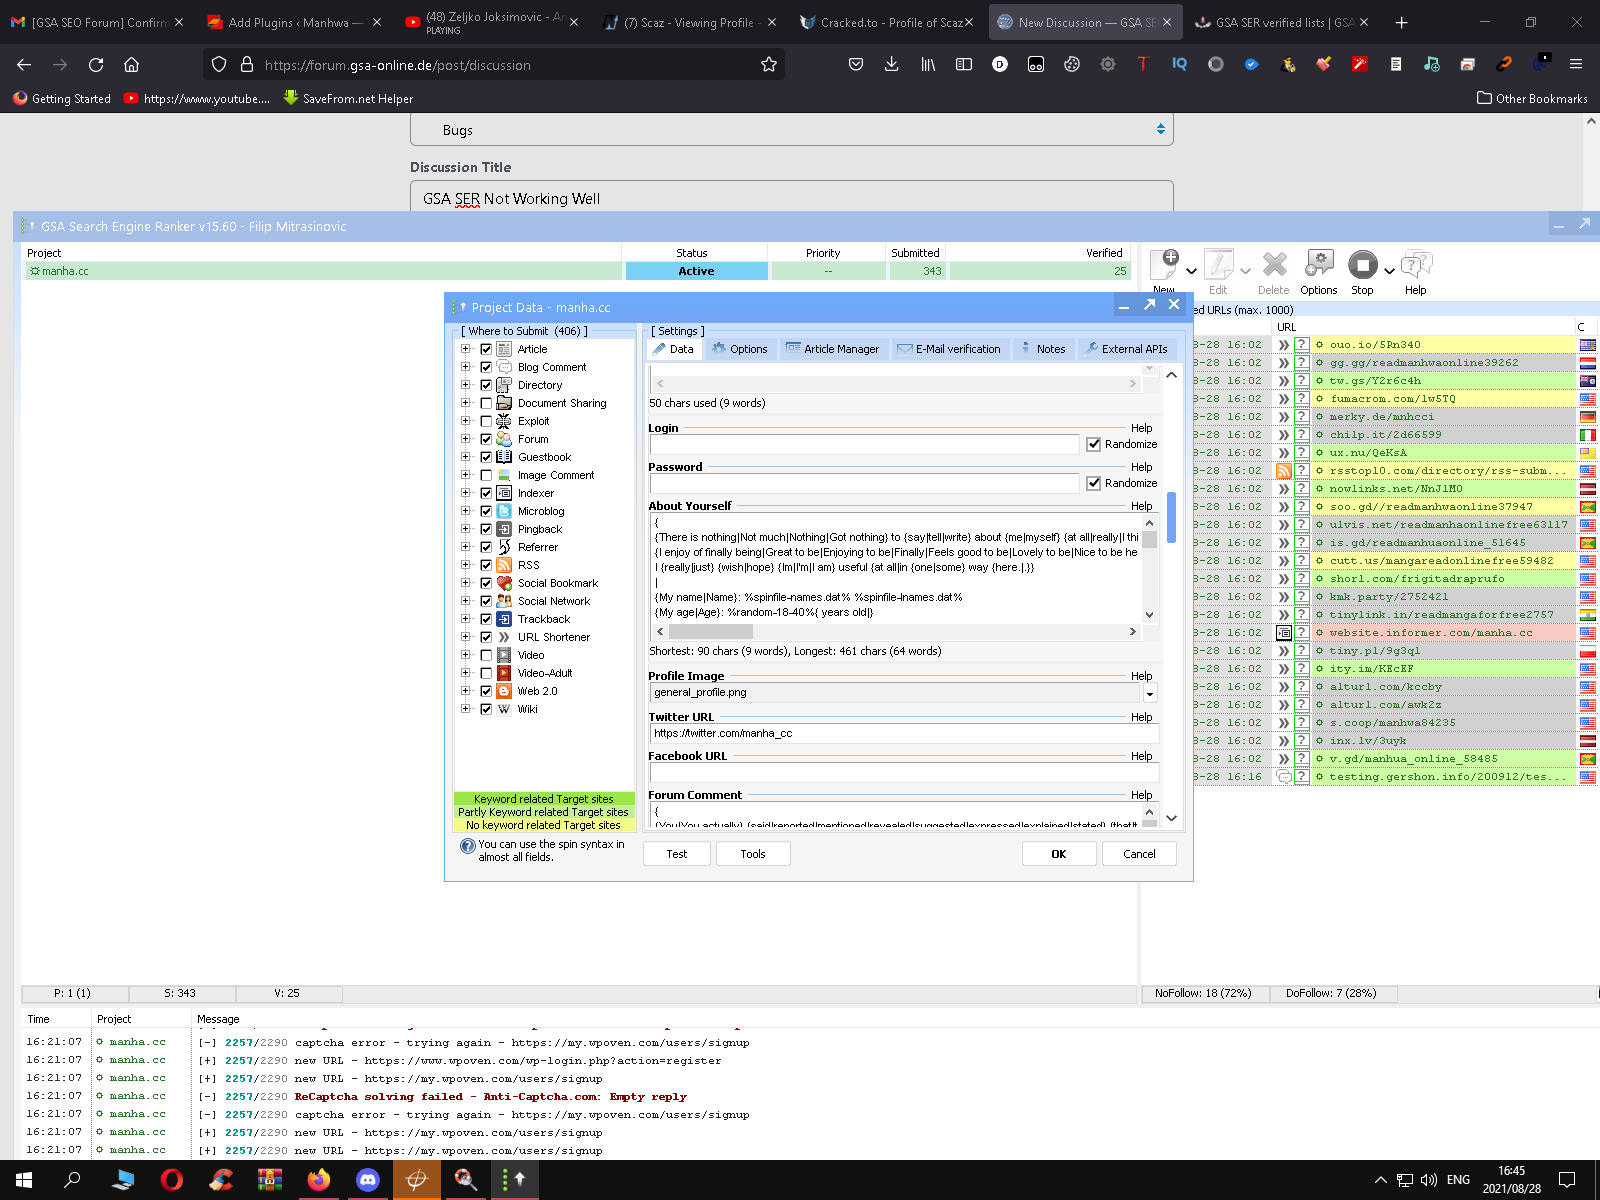Viewport: 1600px width, 1200px height.
Task: Toggle Randomize checkbox for Password
Action: tap(1094, 483)
